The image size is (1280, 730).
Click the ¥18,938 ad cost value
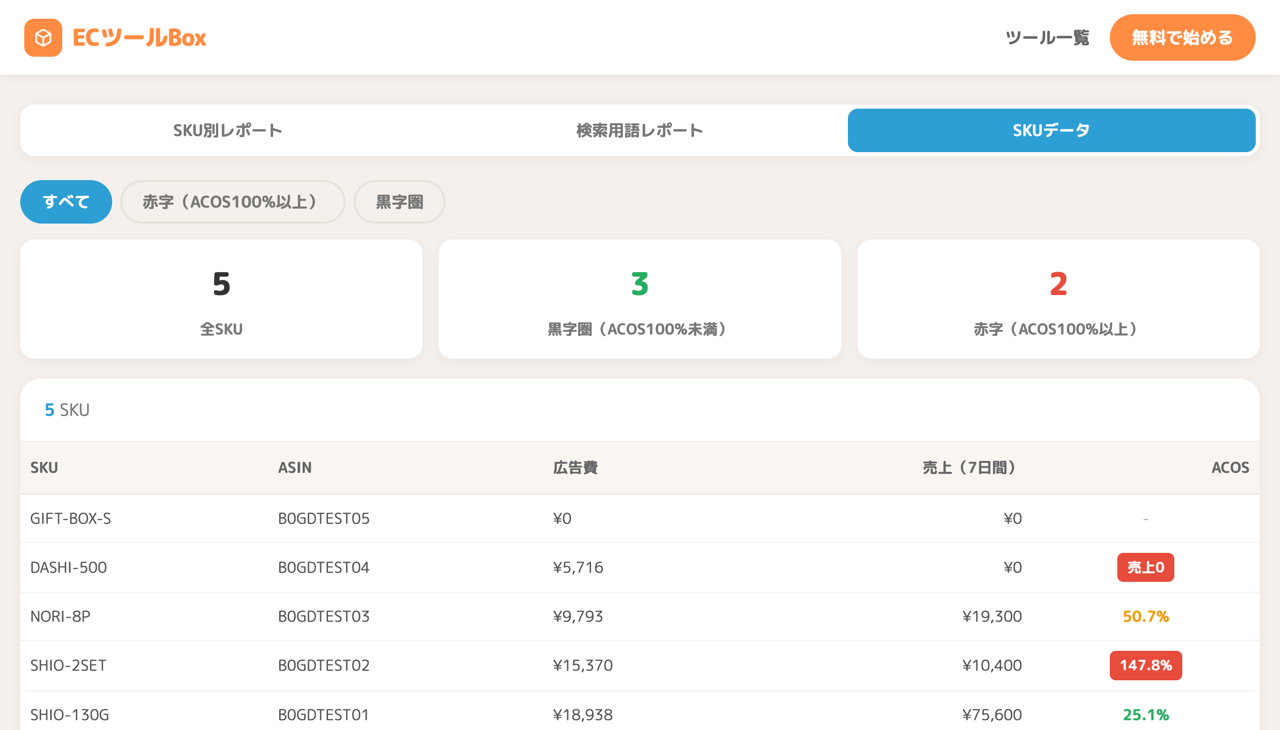(x=583, y=715)
